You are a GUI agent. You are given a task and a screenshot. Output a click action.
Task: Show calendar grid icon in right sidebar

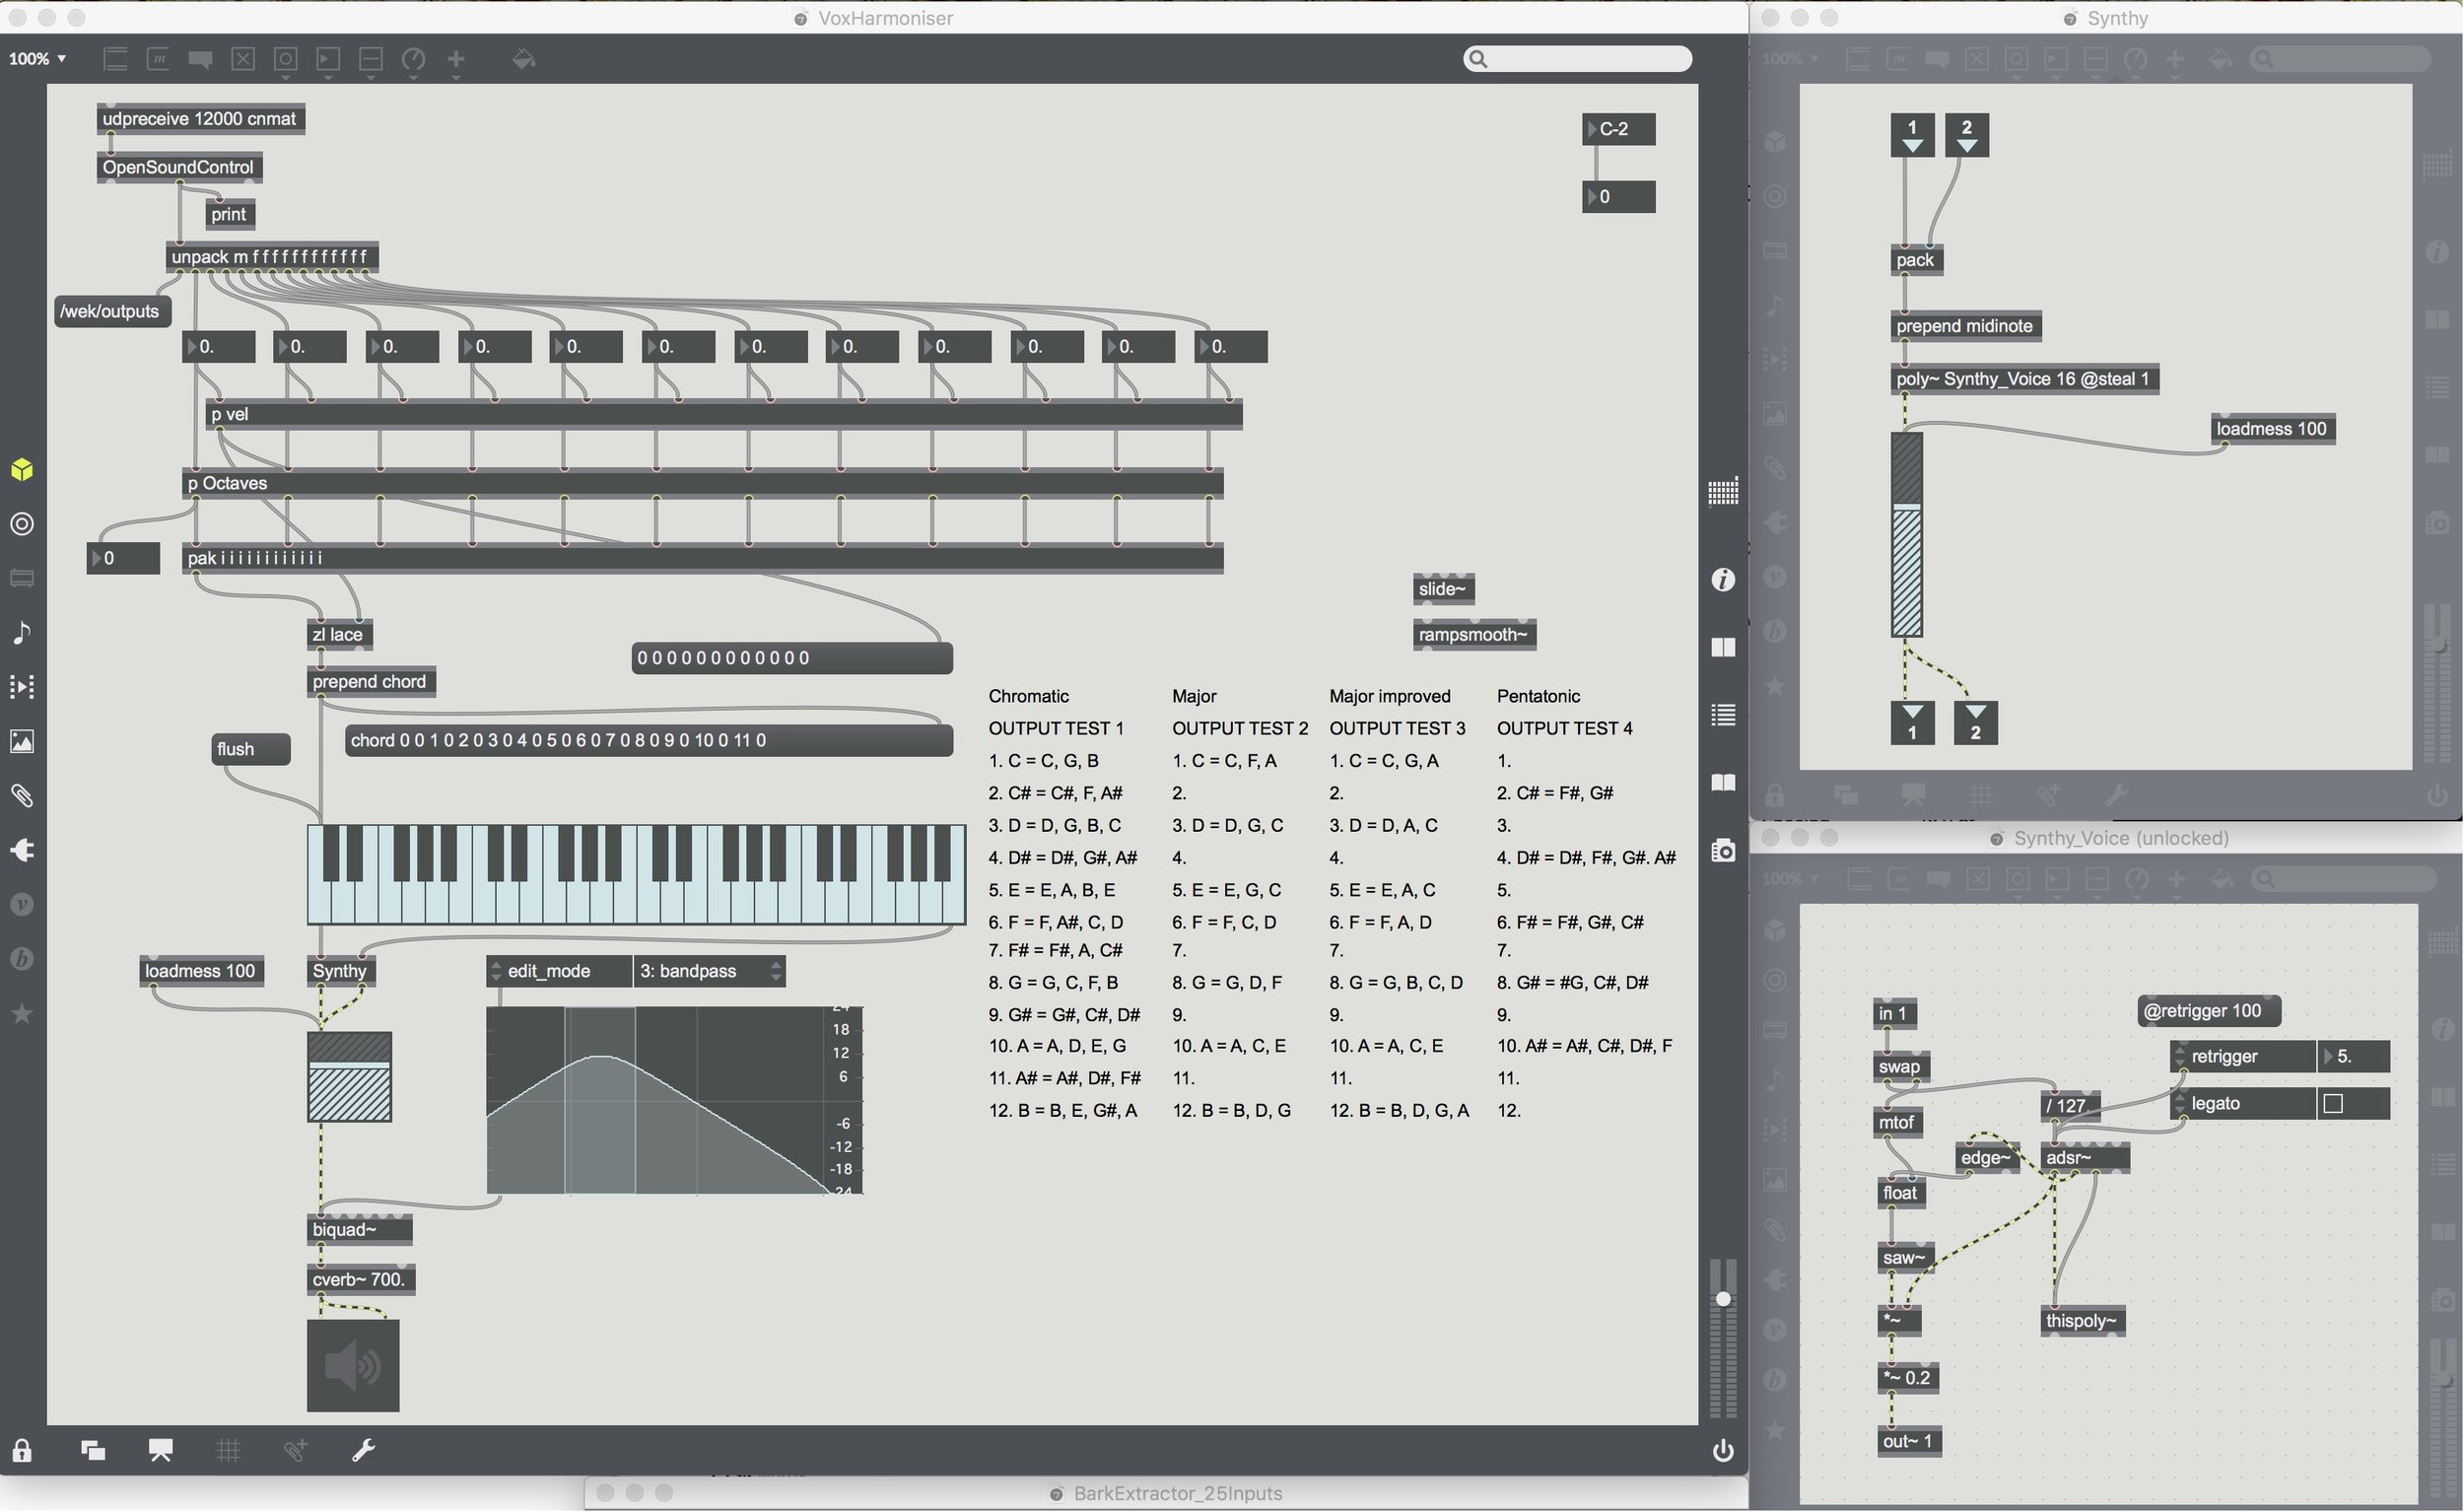click(x=1723, y=492)
